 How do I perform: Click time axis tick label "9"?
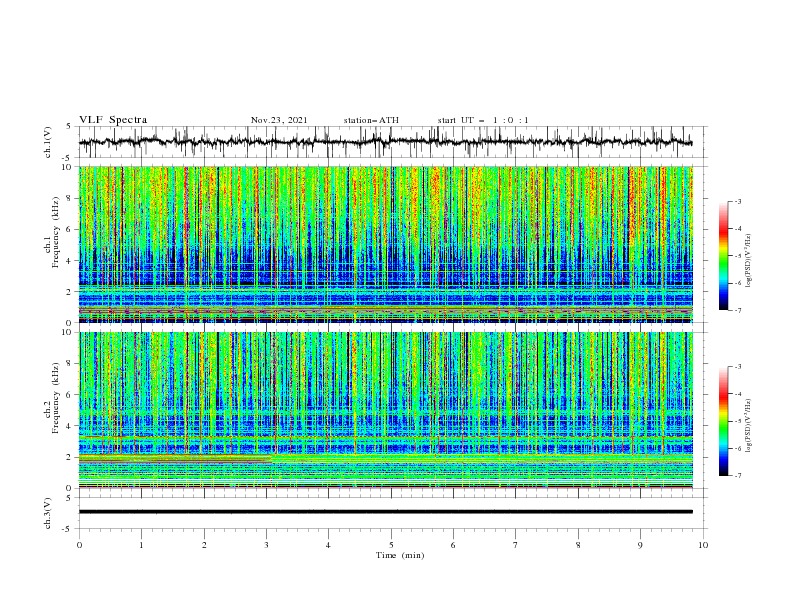[640, 545]
